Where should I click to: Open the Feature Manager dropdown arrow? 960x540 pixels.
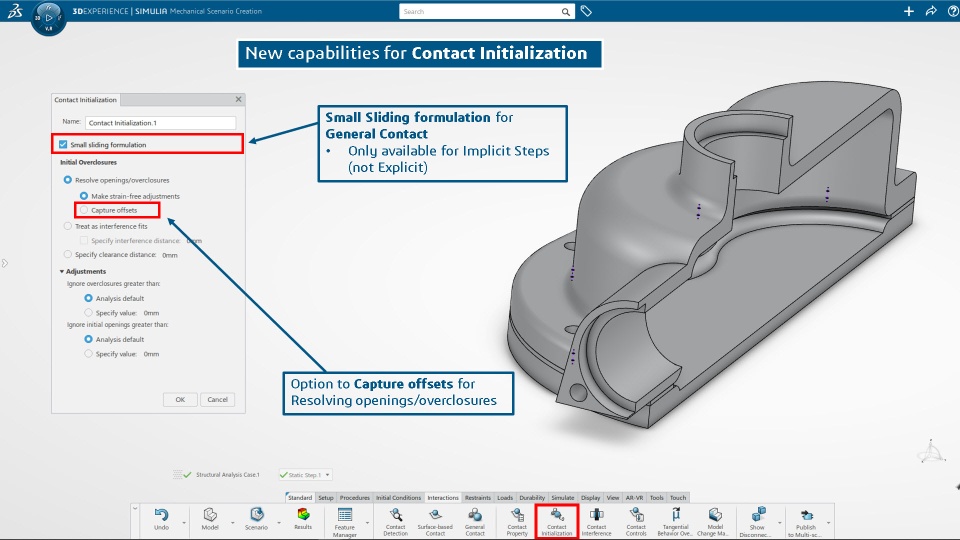pyautogui.click(x=367, y=523)
